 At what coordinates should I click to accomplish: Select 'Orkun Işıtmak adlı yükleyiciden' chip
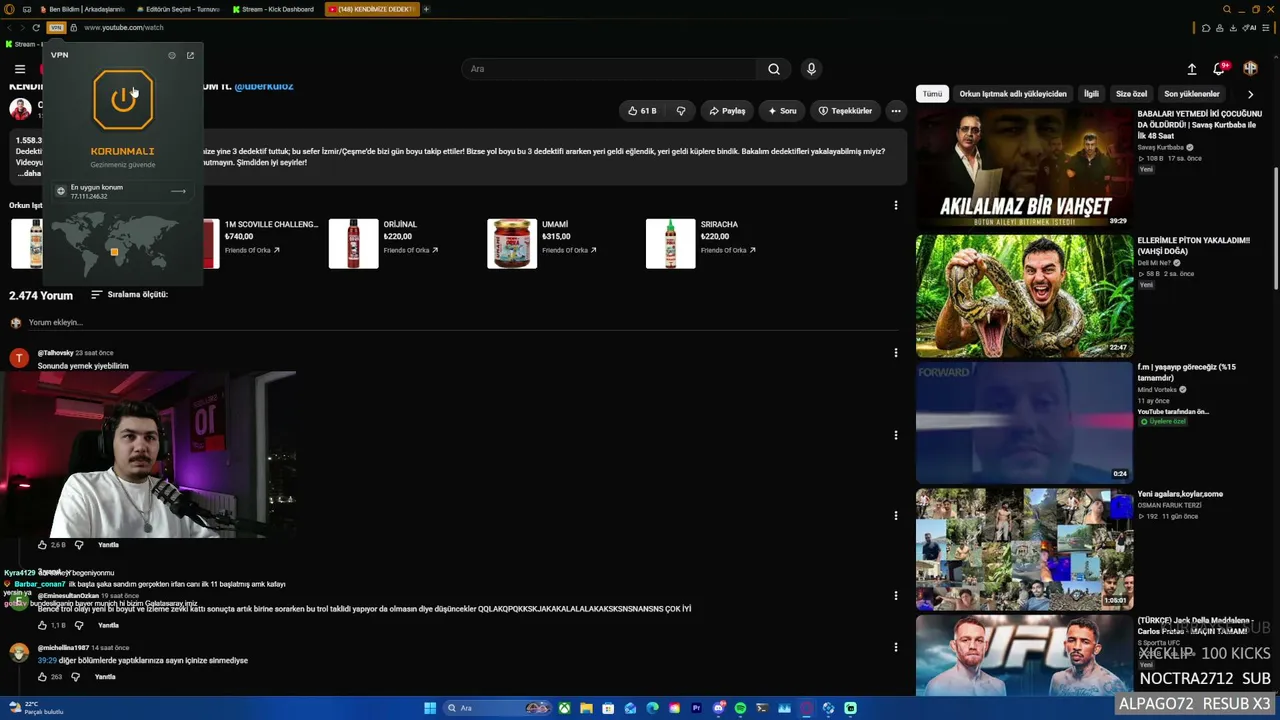tap(1013, 94)
